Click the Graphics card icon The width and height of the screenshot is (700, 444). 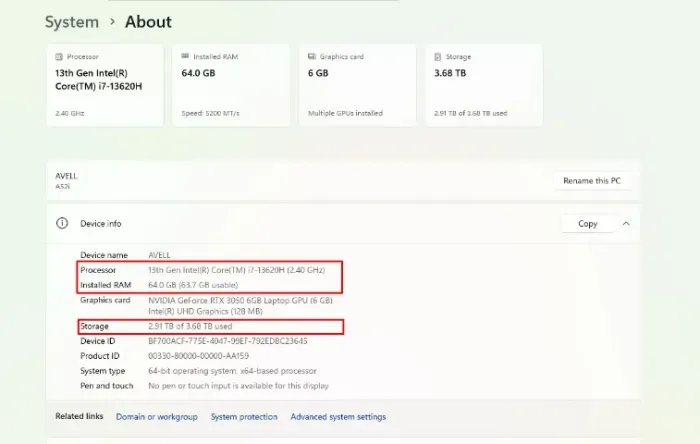[x=312, y=56]
